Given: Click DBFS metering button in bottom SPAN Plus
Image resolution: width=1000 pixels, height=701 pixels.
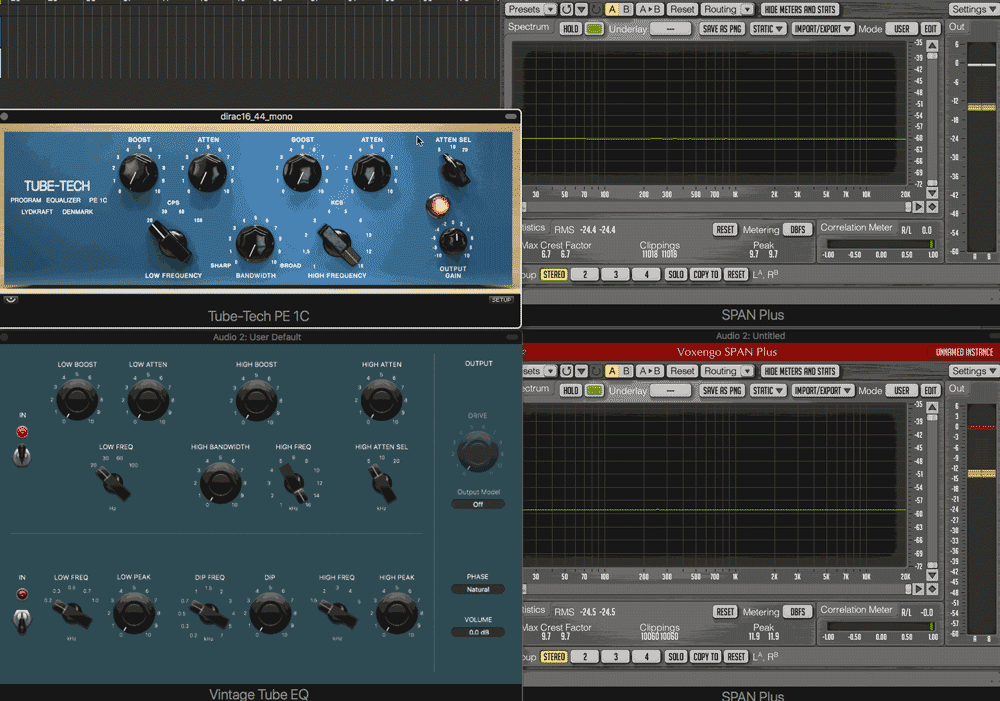Looking at the screenshot, I should (797, 612).
